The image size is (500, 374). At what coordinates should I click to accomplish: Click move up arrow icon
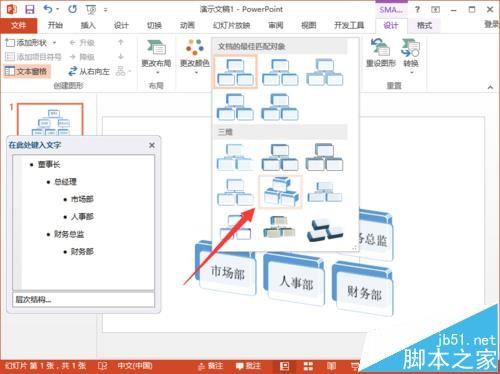click(121, 42)
